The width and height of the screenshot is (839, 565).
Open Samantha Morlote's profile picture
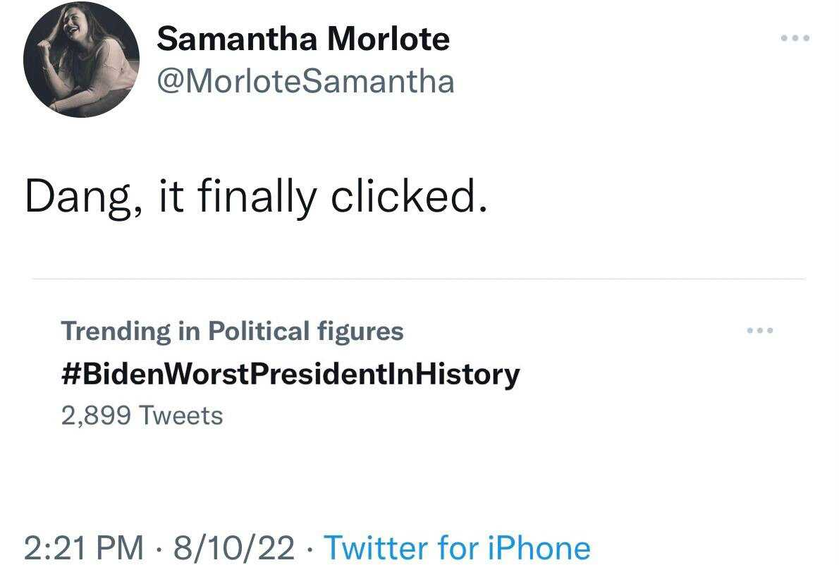81,59
